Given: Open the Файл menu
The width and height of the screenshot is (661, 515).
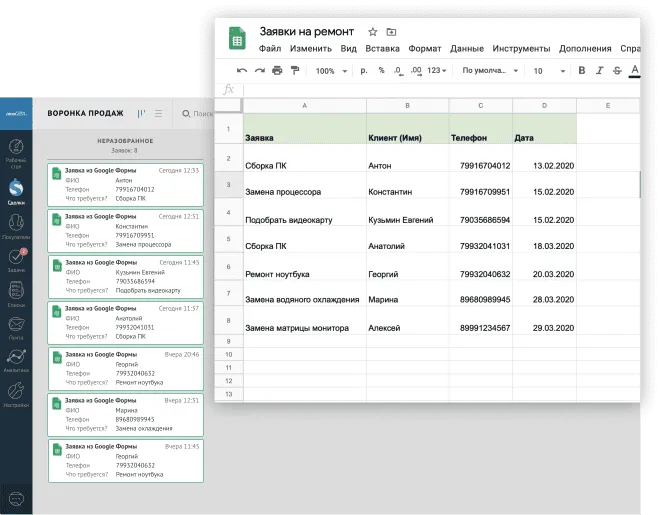Looking at the screenshot, I should pyautogui.click(x=270, y=49).
